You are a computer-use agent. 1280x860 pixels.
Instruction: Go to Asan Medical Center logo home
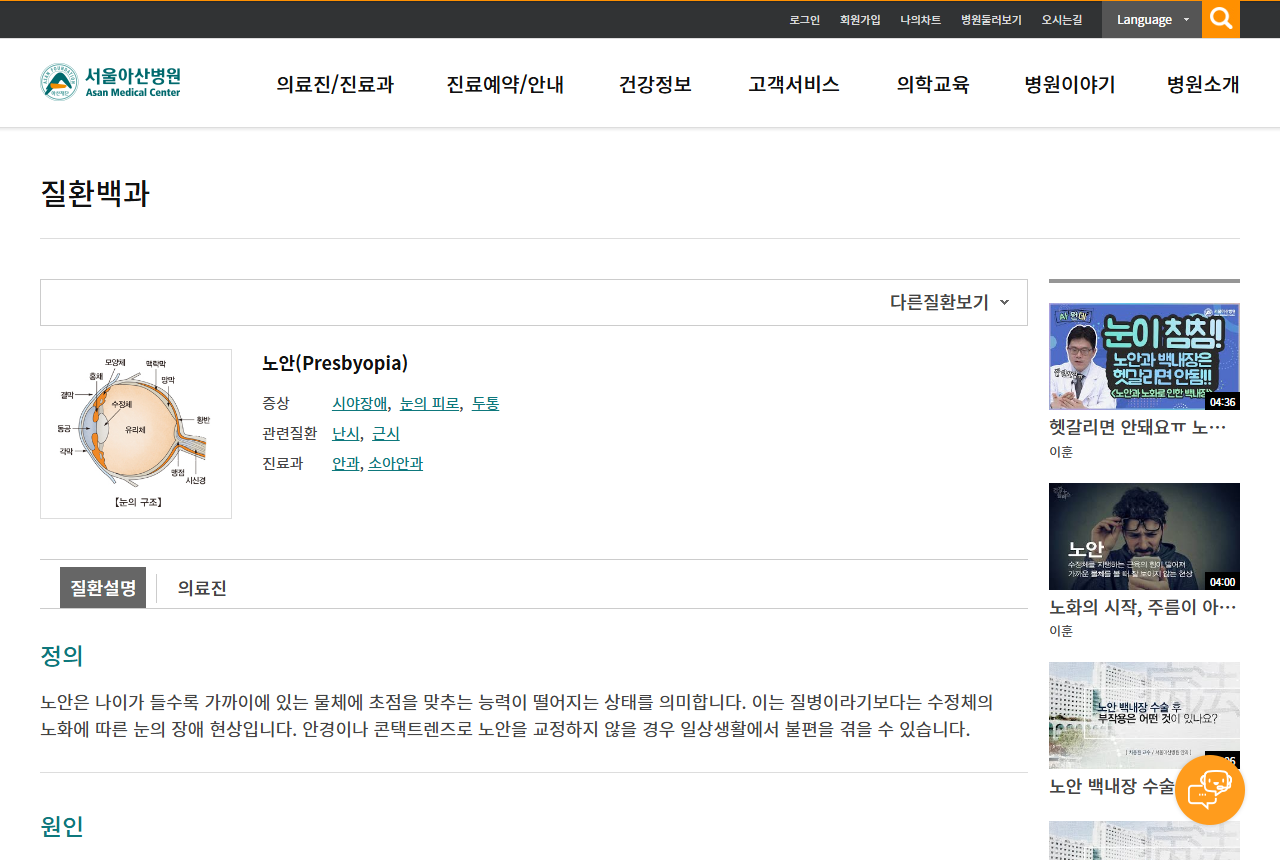click(111, 82)
